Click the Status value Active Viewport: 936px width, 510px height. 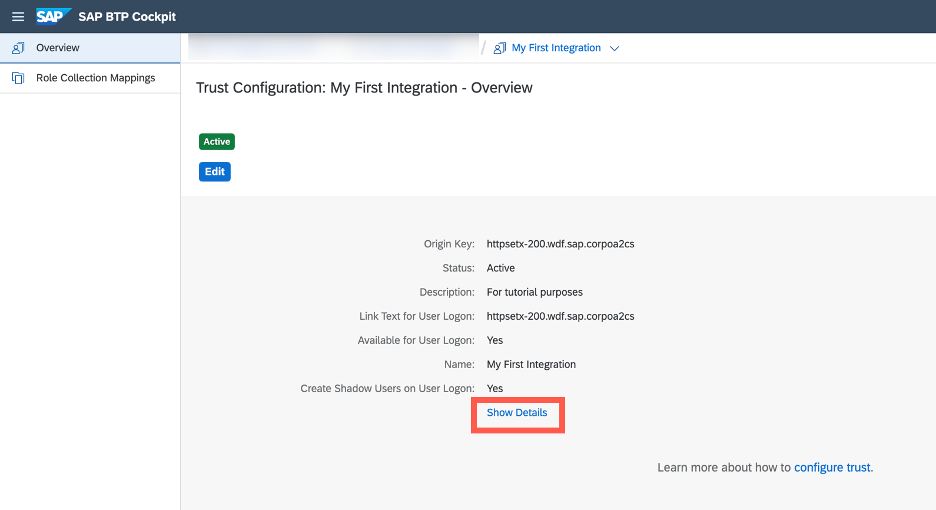tap(501, 268)
